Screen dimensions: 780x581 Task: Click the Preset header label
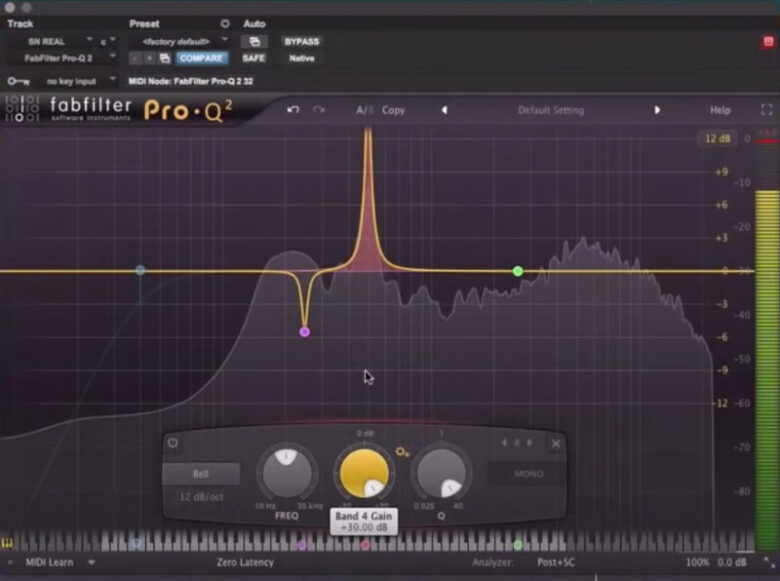click(144, 23)
